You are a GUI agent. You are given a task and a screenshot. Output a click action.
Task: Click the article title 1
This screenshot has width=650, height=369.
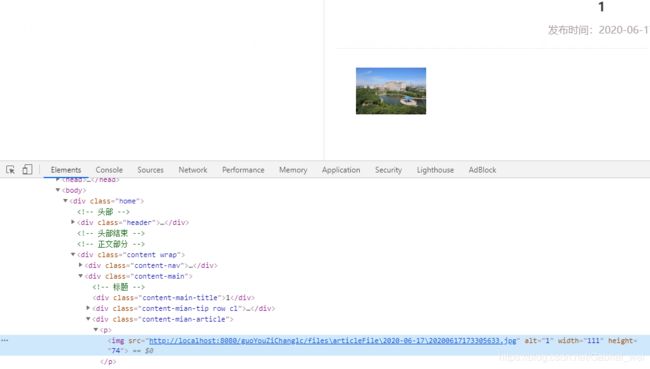click(x=601, y=7)
